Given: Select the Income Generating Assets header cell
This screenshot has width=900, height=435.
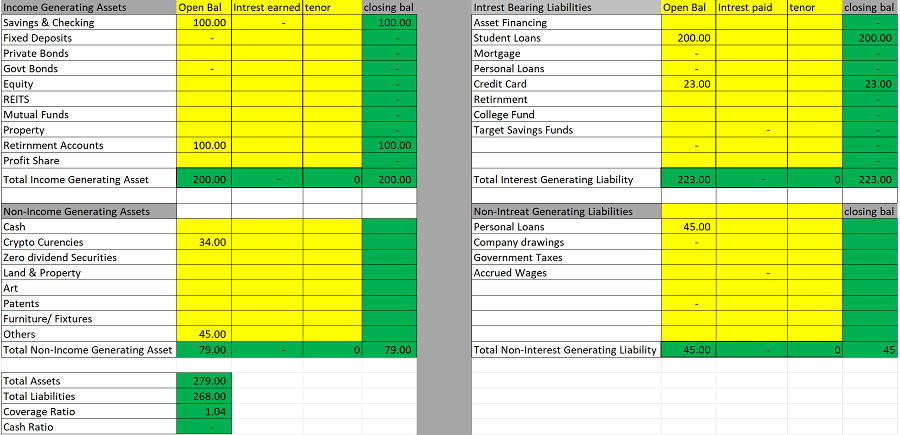Looking at the screenshot, I should 88,7.
